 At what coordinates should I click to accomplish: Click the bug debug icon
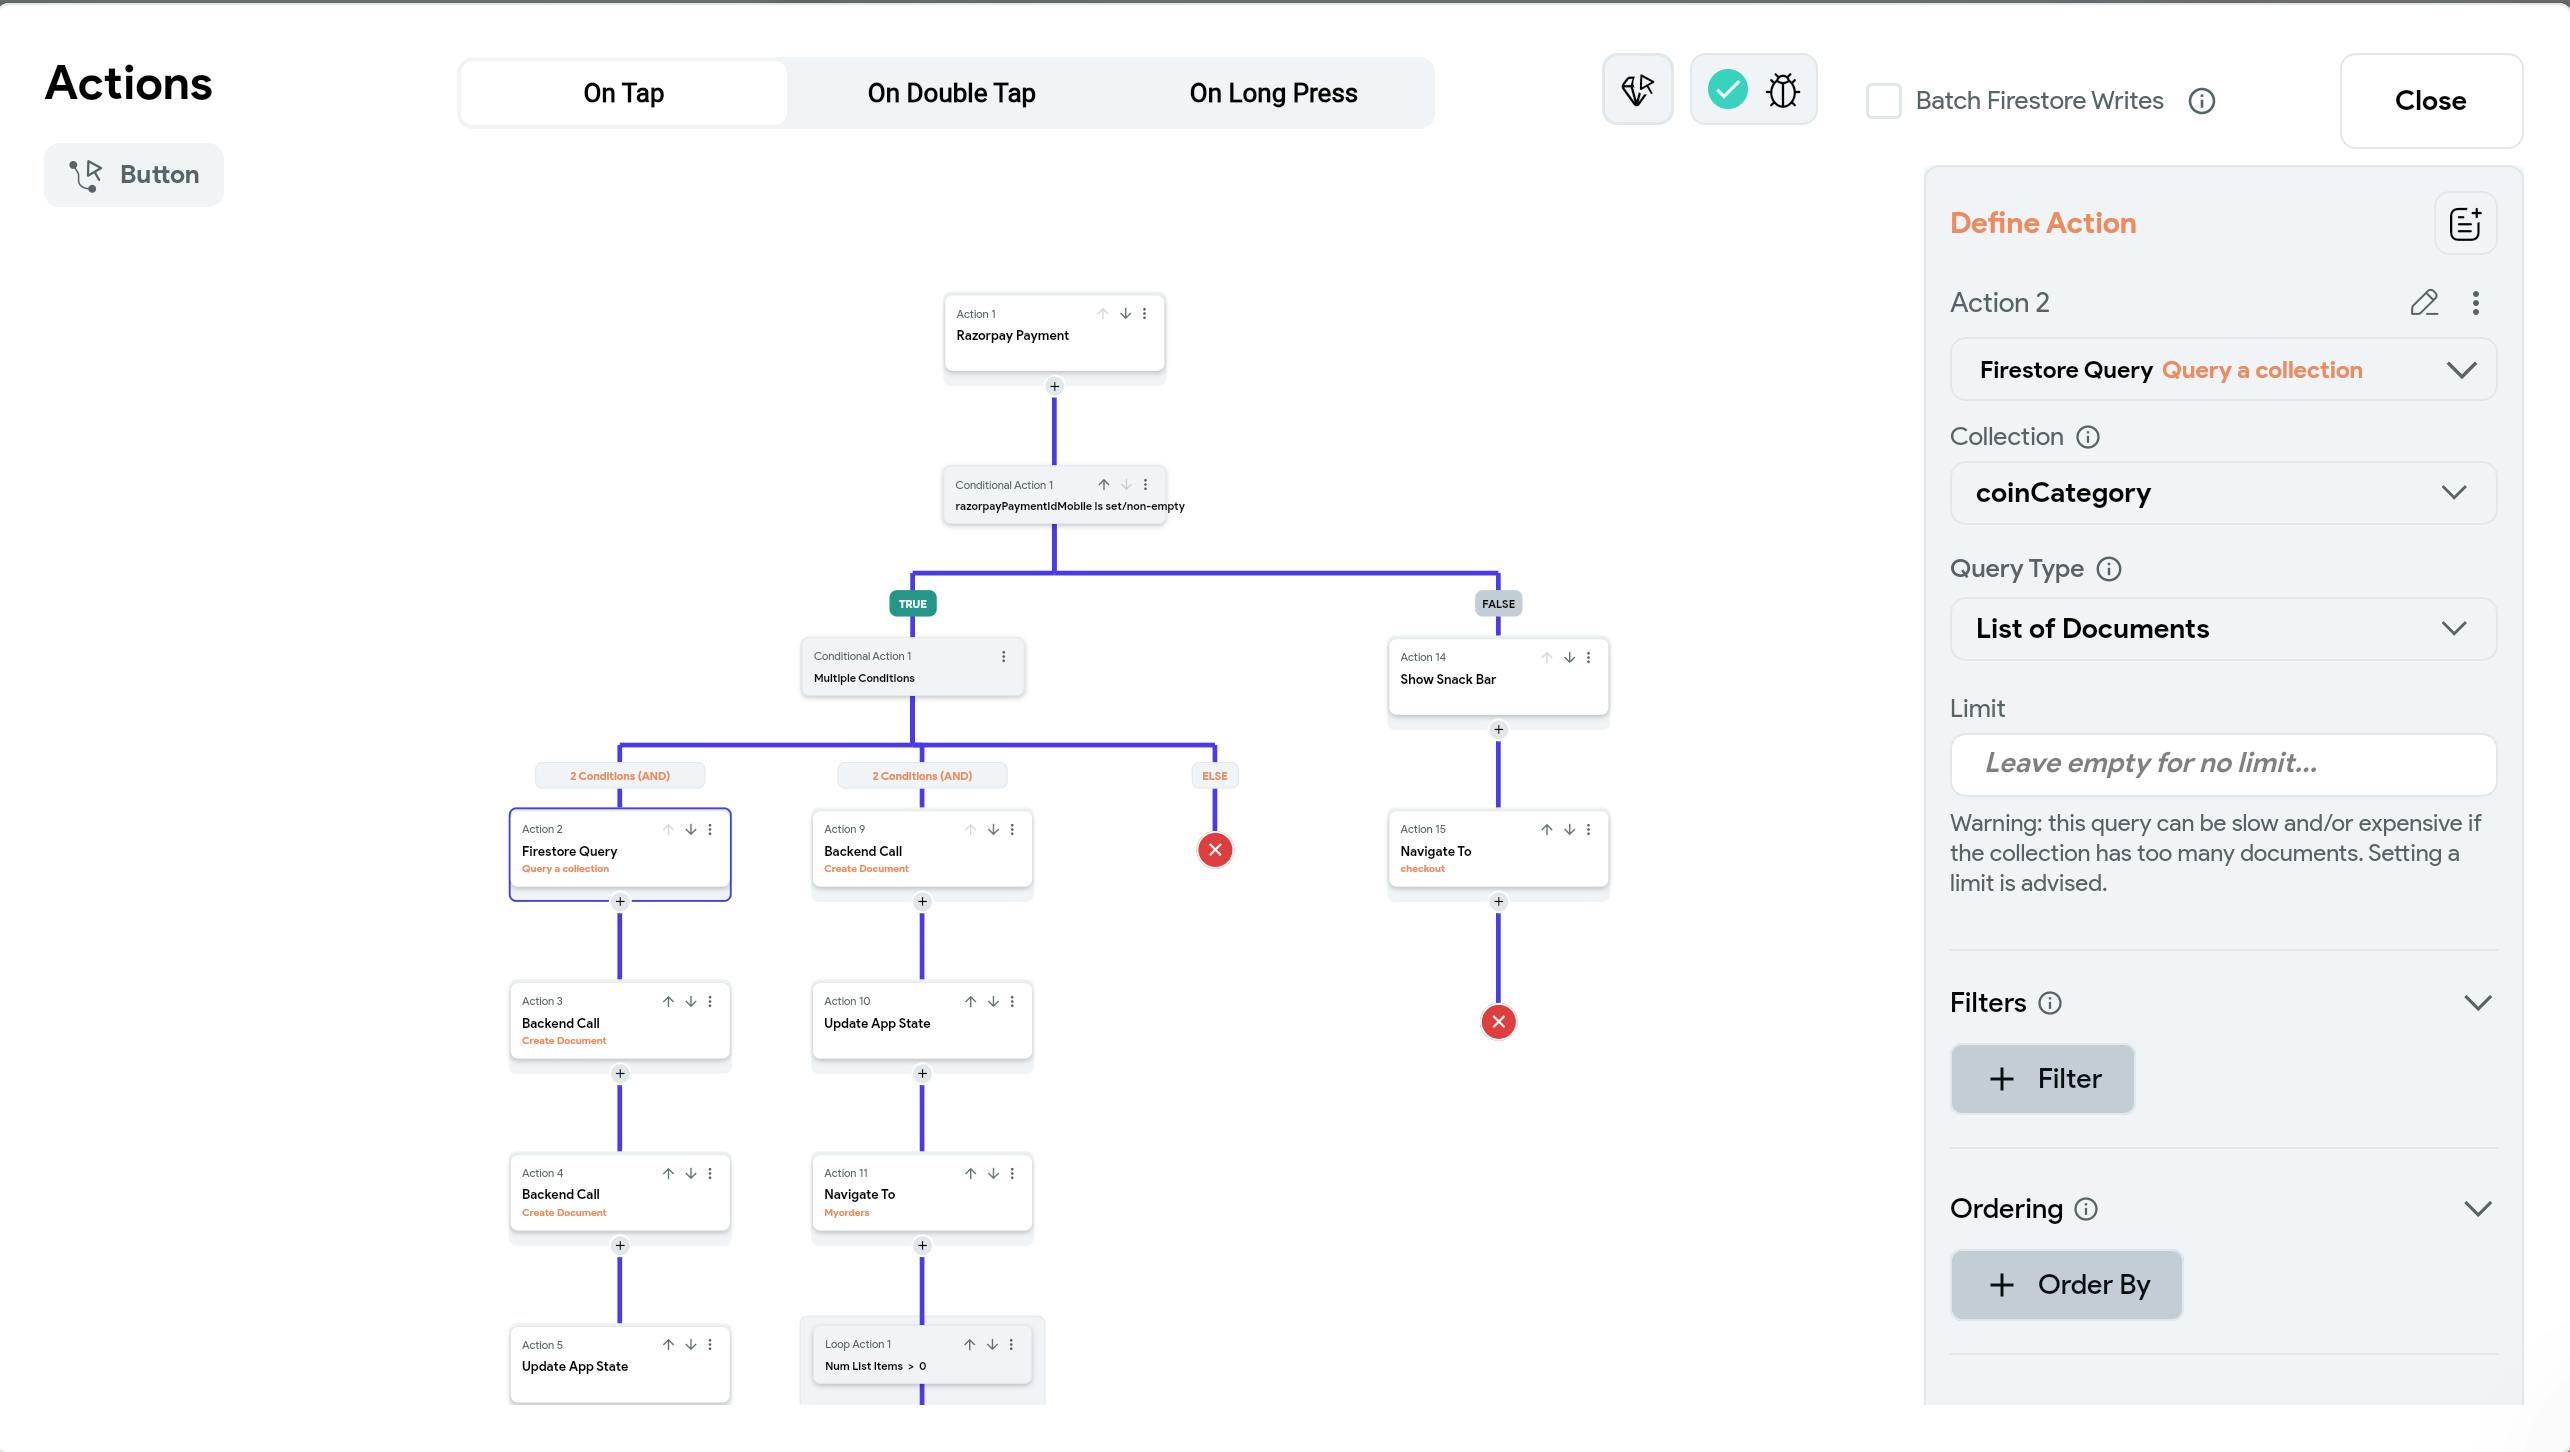click(1782, 90)
